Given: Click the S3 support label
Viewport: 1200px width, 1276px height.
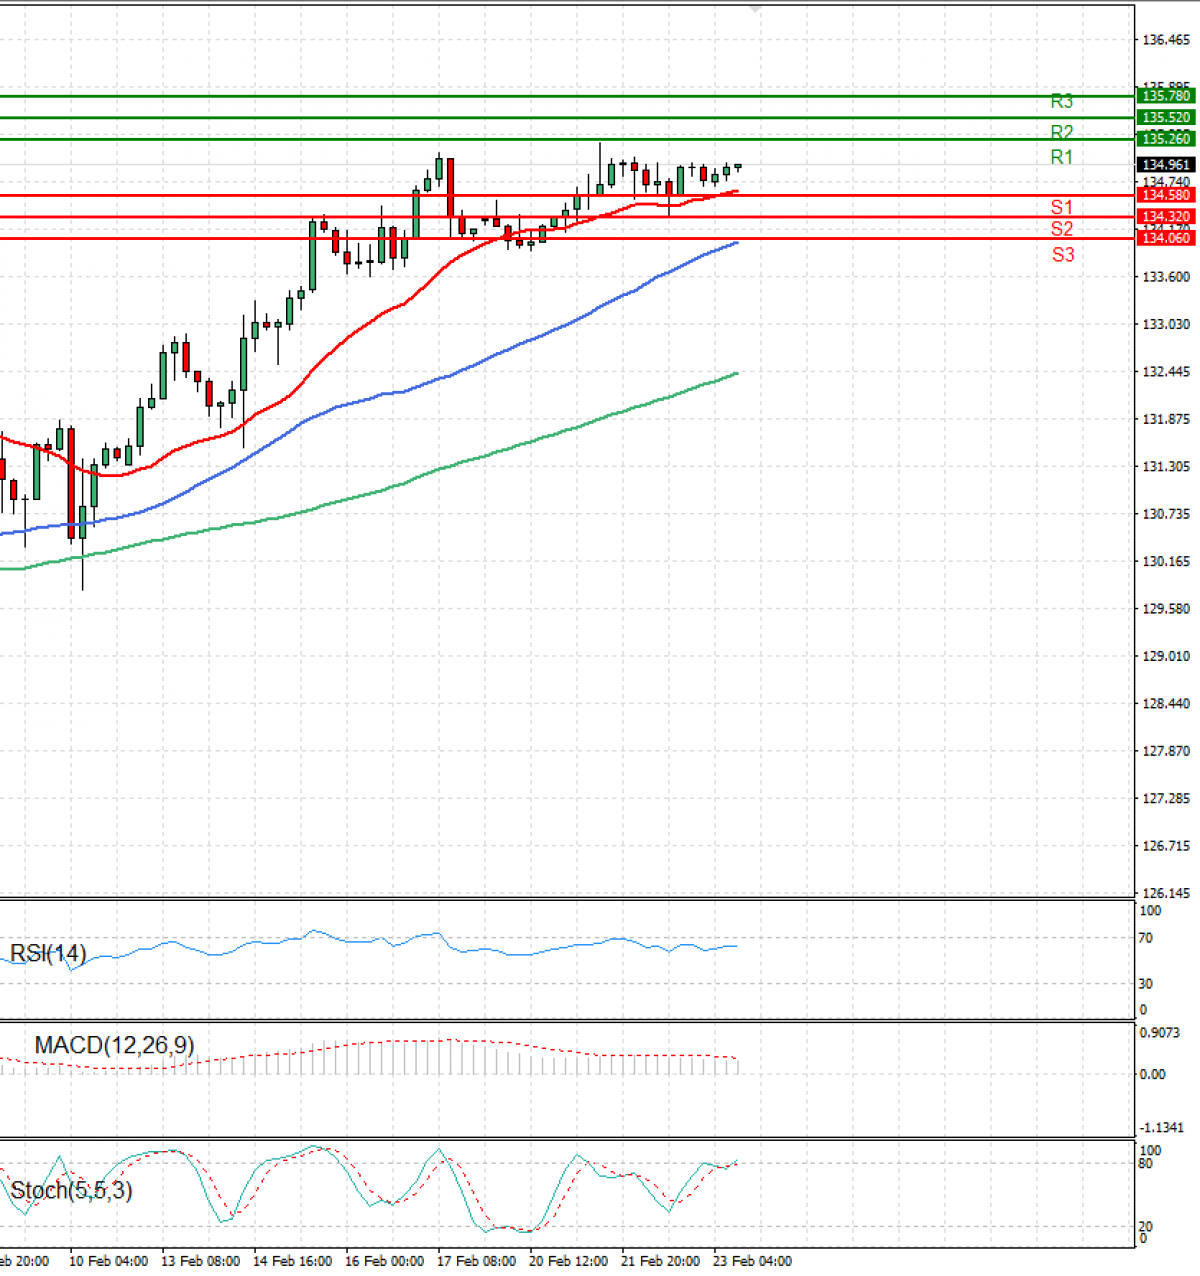Looking at the screenshot, I should coord(1062,255).
